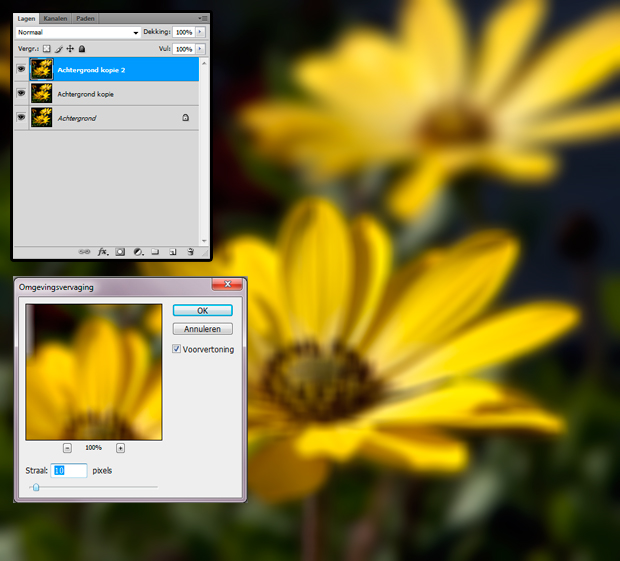Switch to the Paden tab
This screenshot has height=561, width=620.
click(x=85, y=19)
